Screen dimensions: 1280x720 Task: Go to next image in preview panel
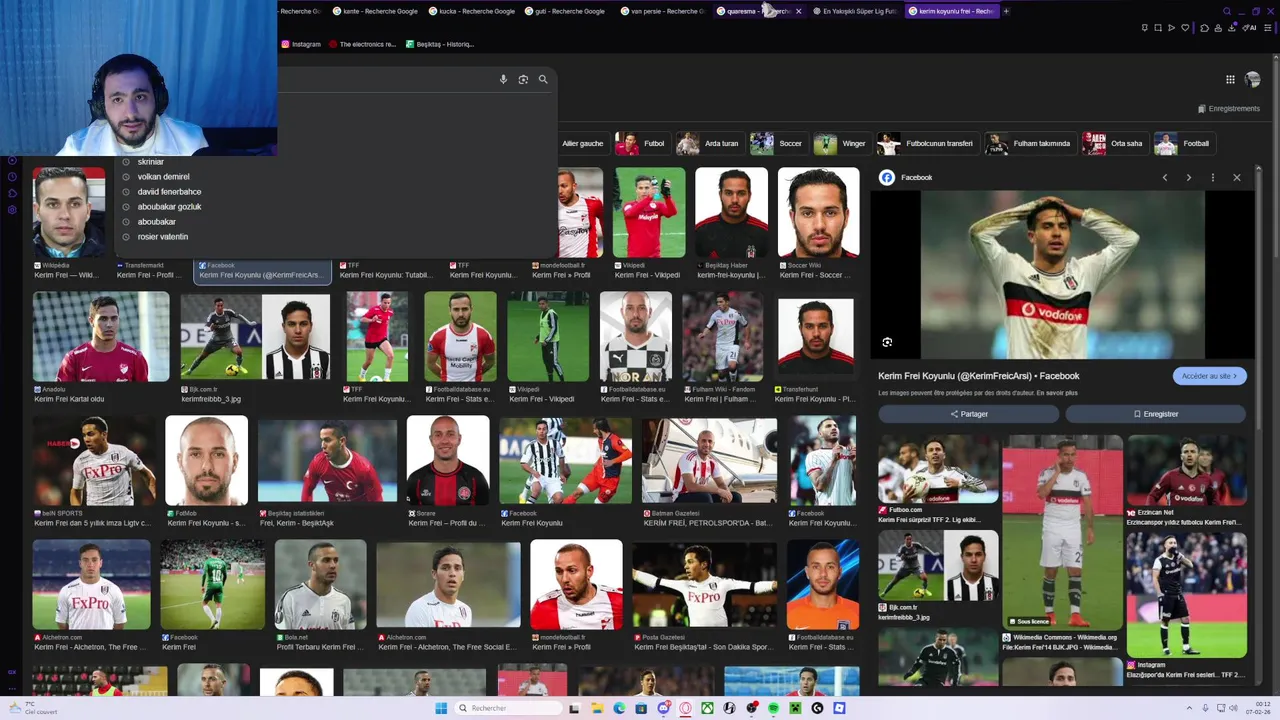1188,177
